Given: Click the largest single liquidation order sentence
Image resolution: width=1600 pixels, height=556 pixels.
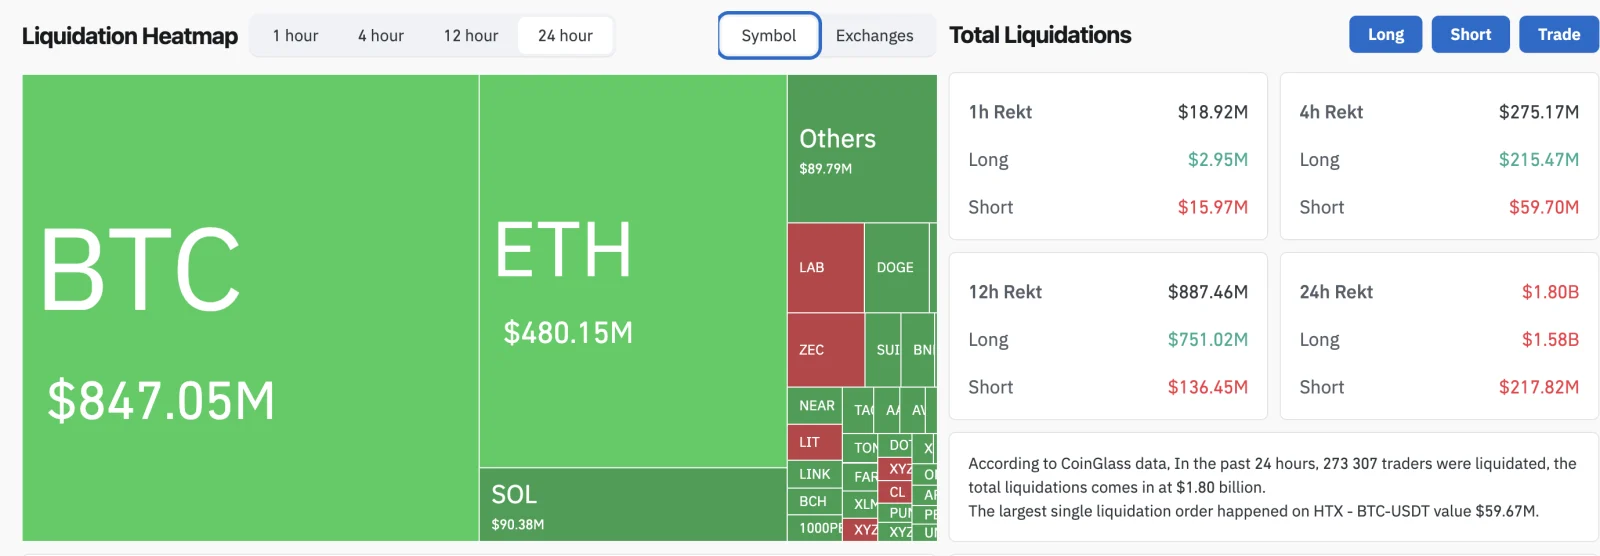Looking at the screenshot, I should pyautogui.click(x=1253, y=511).
